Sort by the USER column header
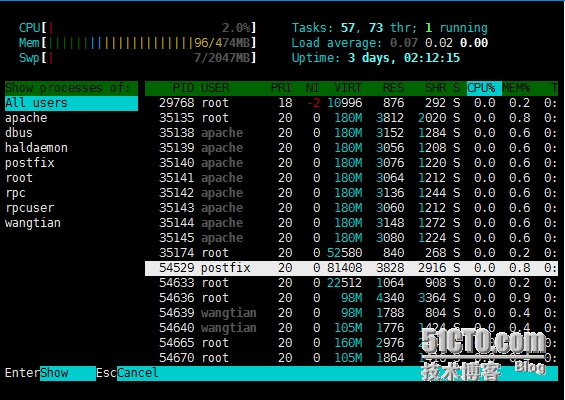Image resolution: width=565 pixels, height=400 pixels. tap(215, 88)
